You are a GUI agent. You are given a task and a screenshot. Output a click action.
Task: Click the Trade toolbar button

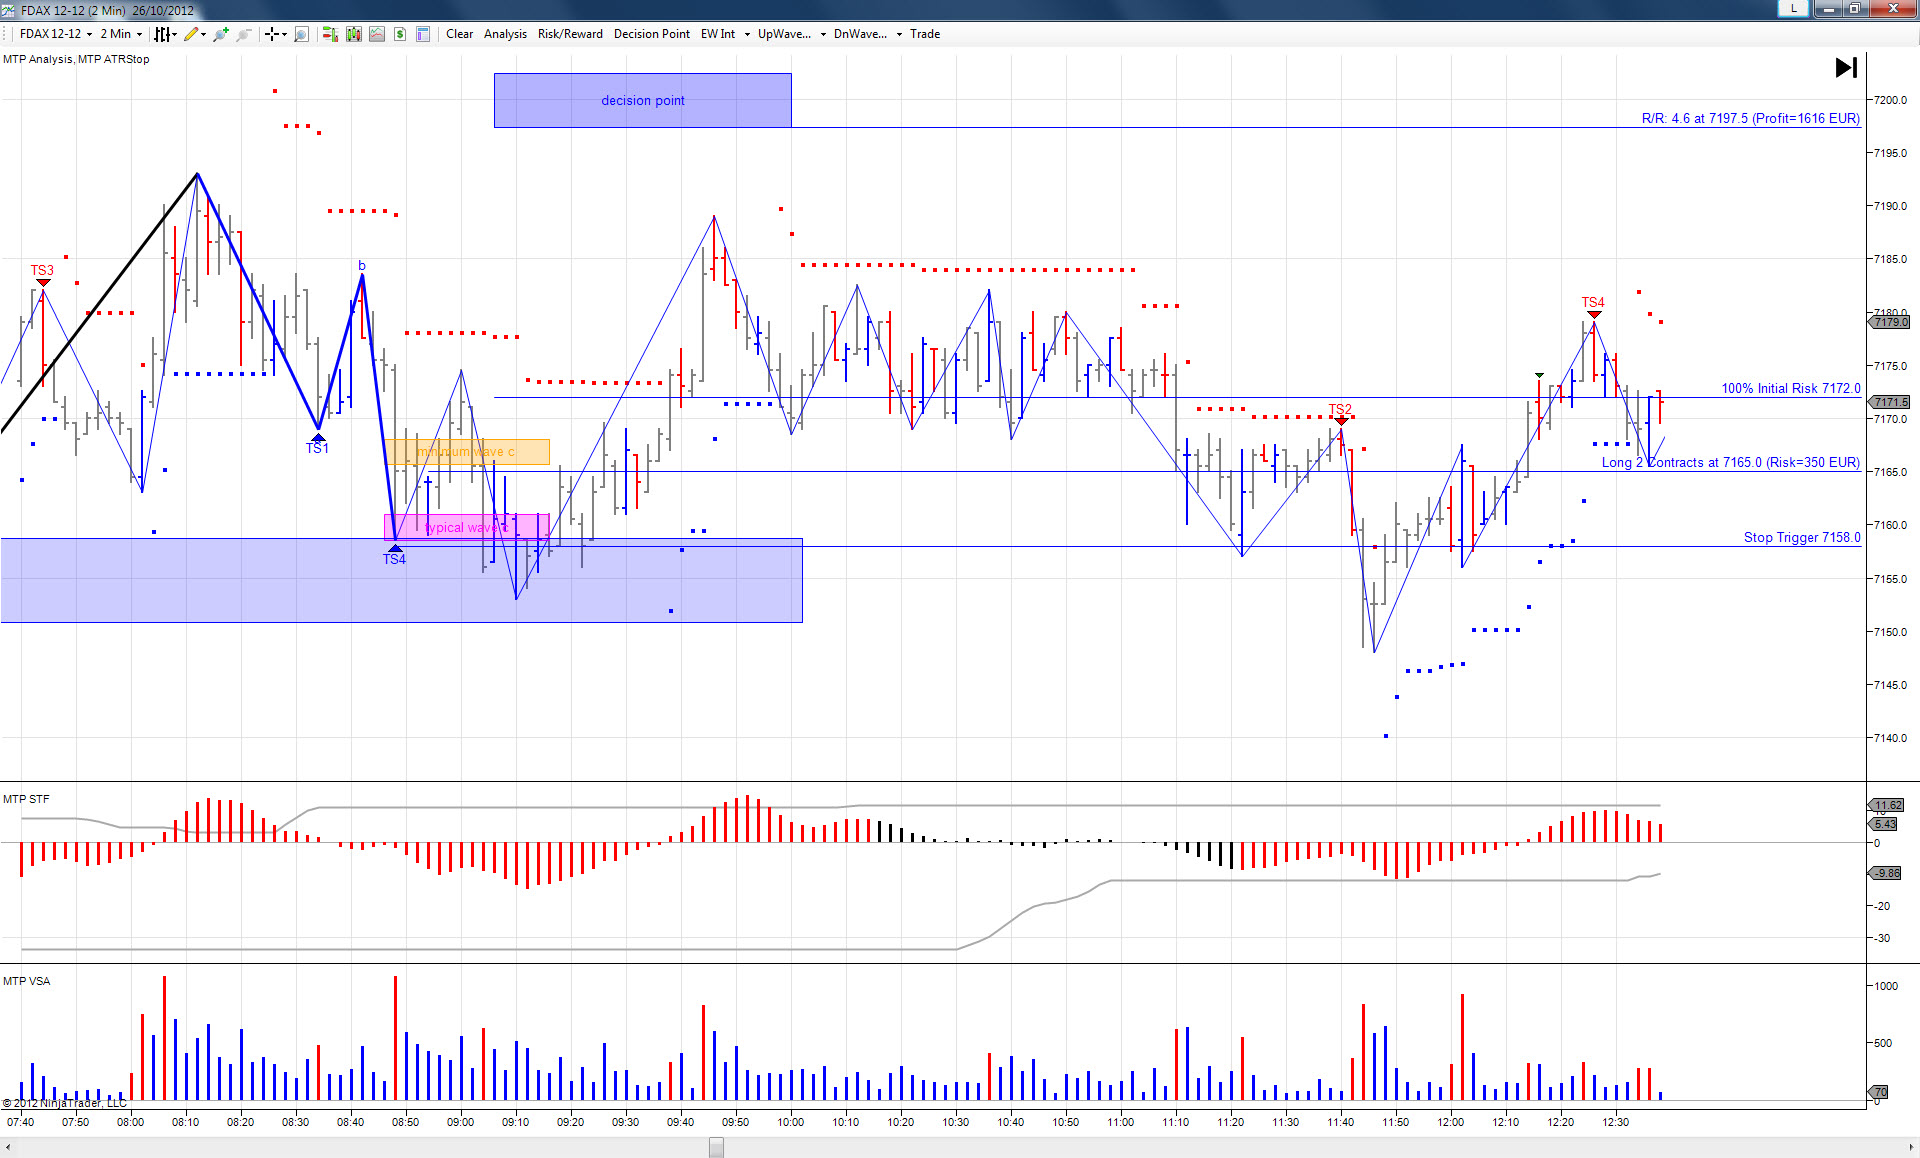(925, 34)
